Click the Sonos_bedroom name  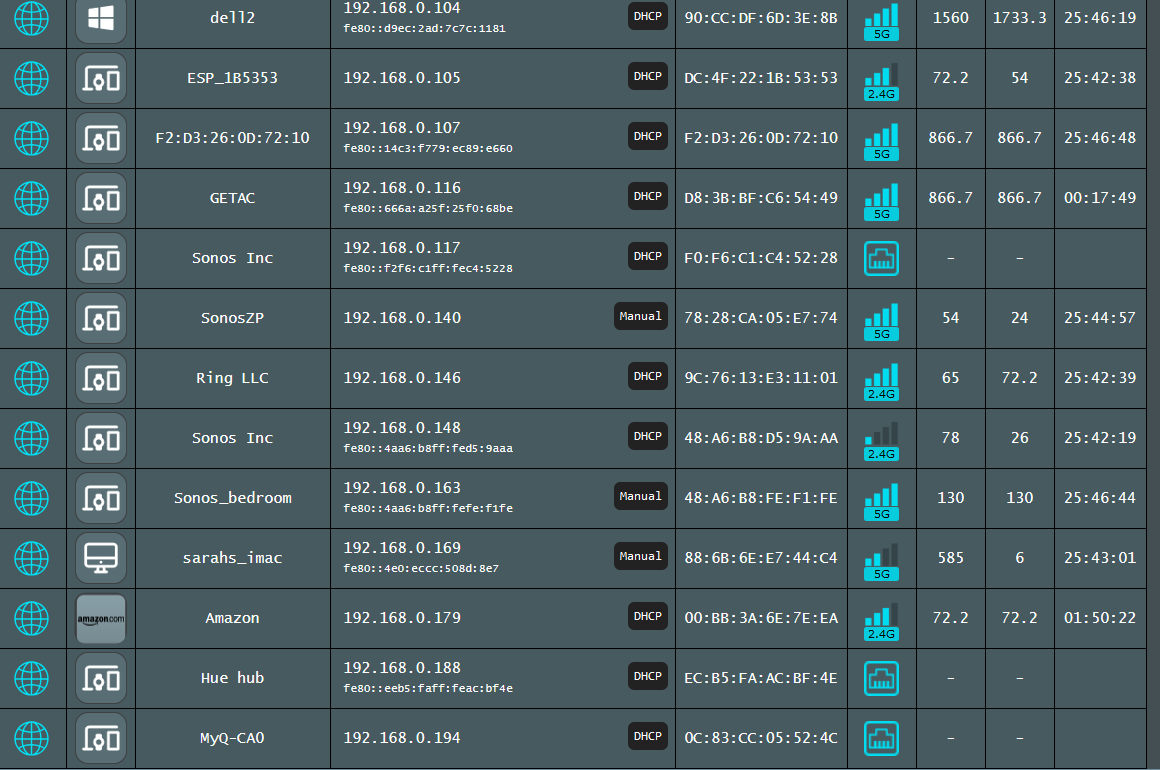pos(232,498)
